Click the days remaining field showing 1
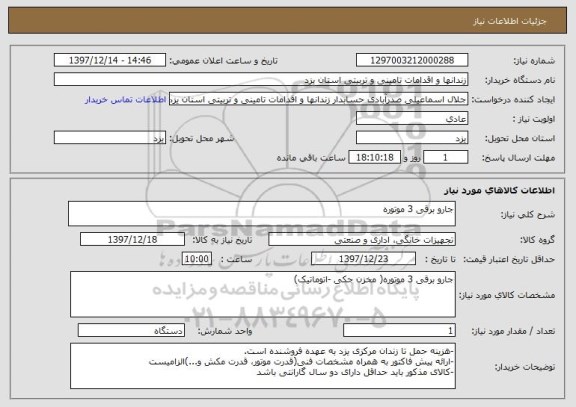 point(446,158)
